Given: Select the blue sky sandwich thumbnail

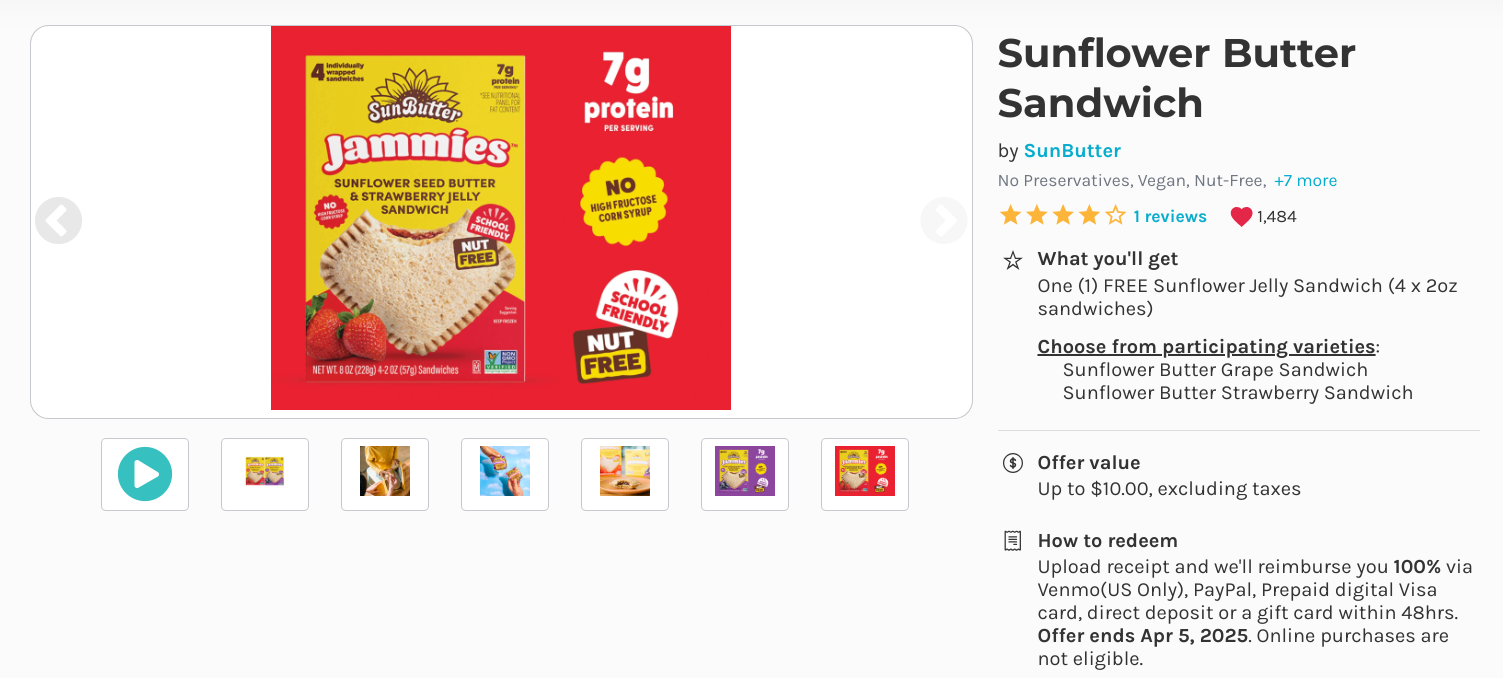Looking at the screenshot, I should point(505,474).
